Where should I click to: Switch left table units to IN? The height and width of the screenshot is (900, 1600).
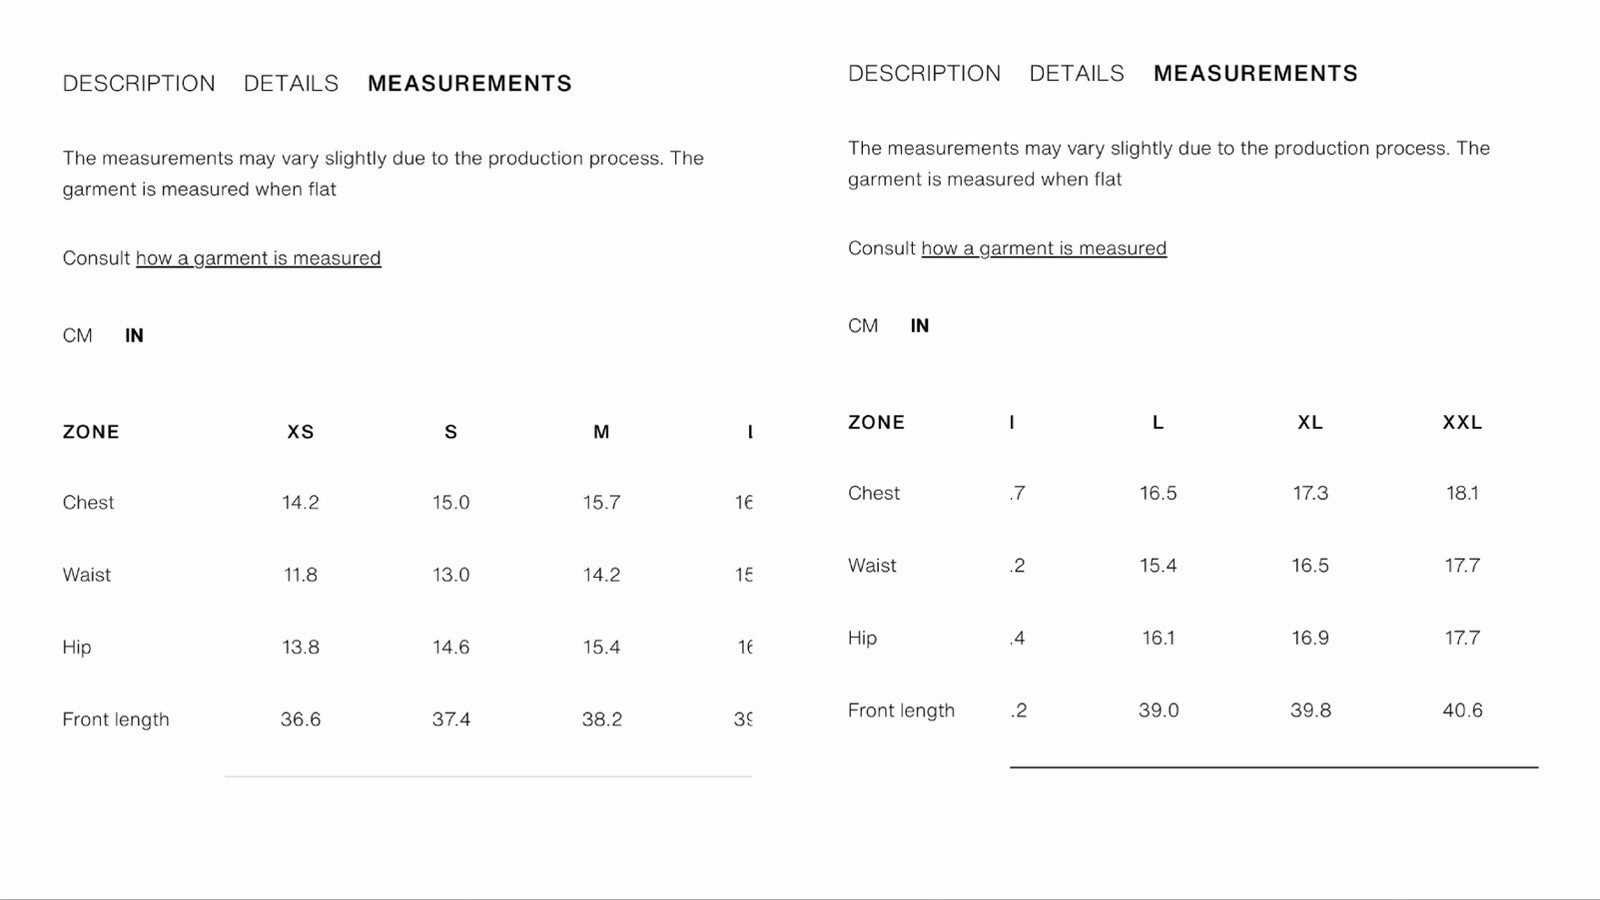click(134, 335)
